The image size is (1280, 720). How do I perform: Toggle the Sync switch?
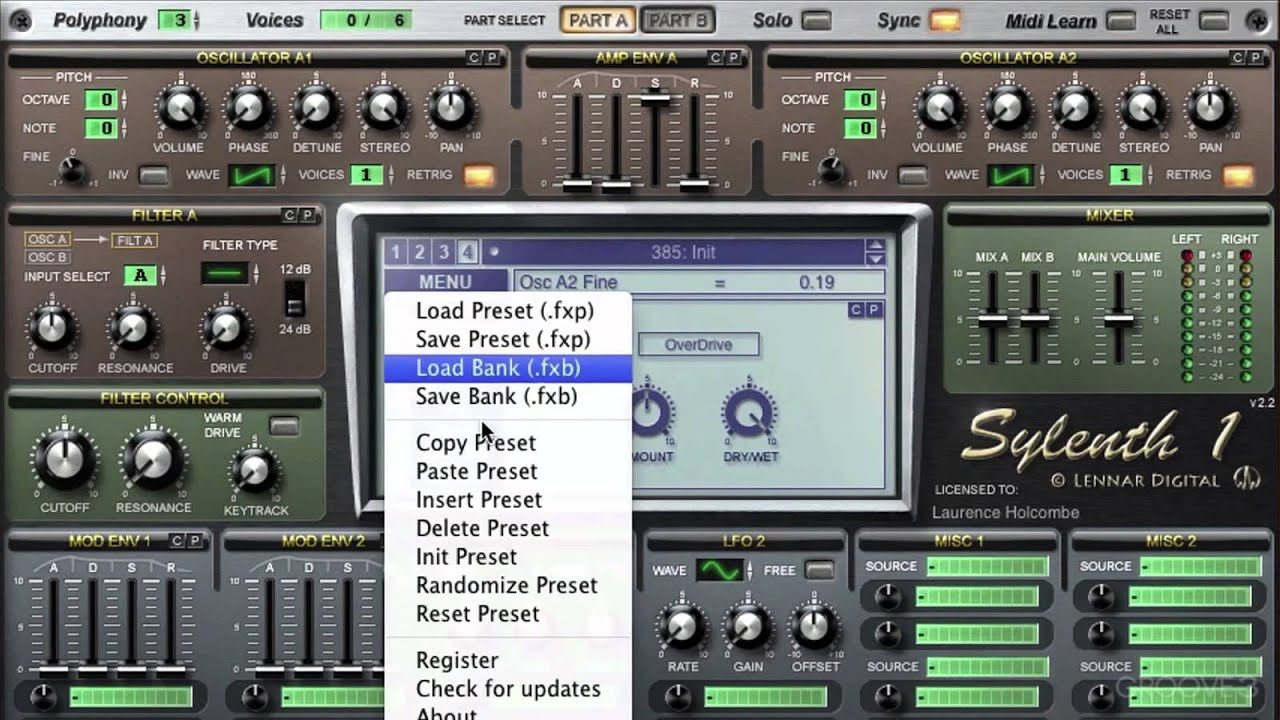click(944, 20)
